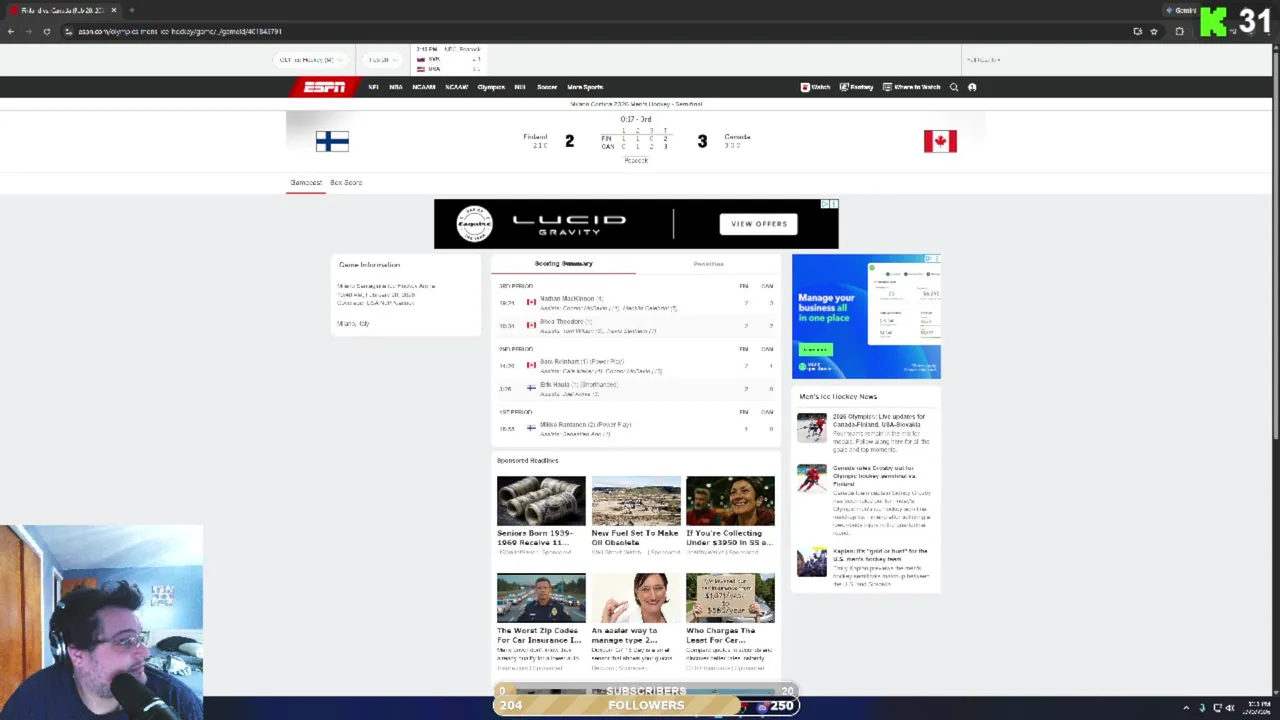The height and width of the screenshot is (720, 1280).
Task: Open the NFL menu in ESPN navbar
Action: click(373, 87)
